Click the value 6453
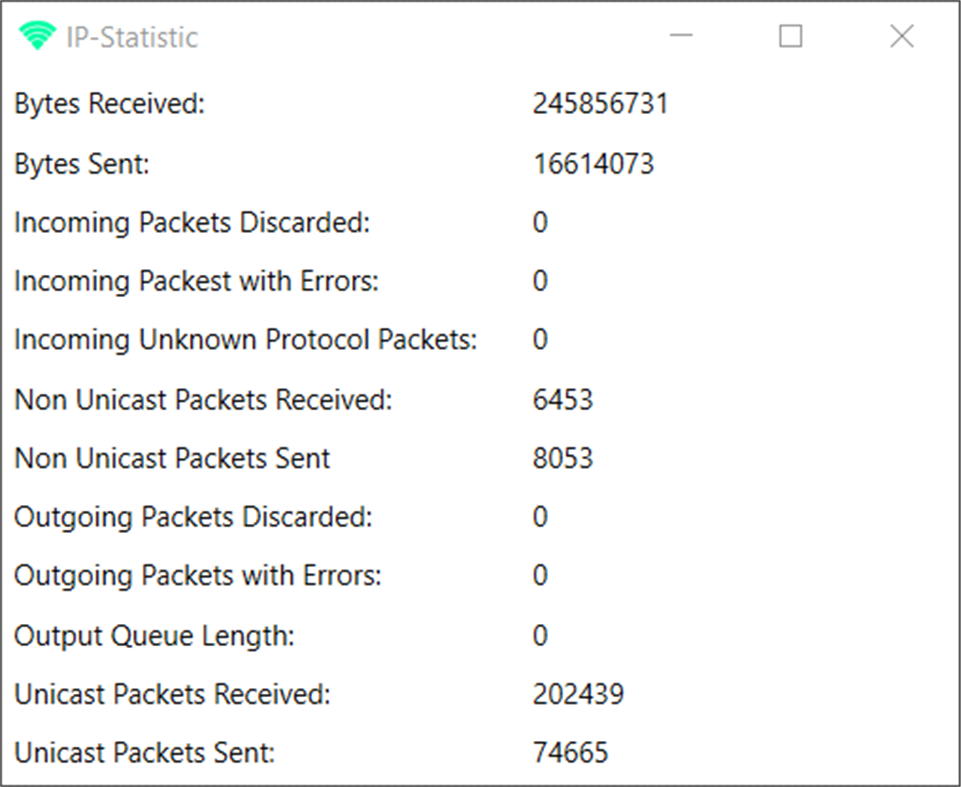The height and width of the screenshot is (787, 961). coord(563,400)
